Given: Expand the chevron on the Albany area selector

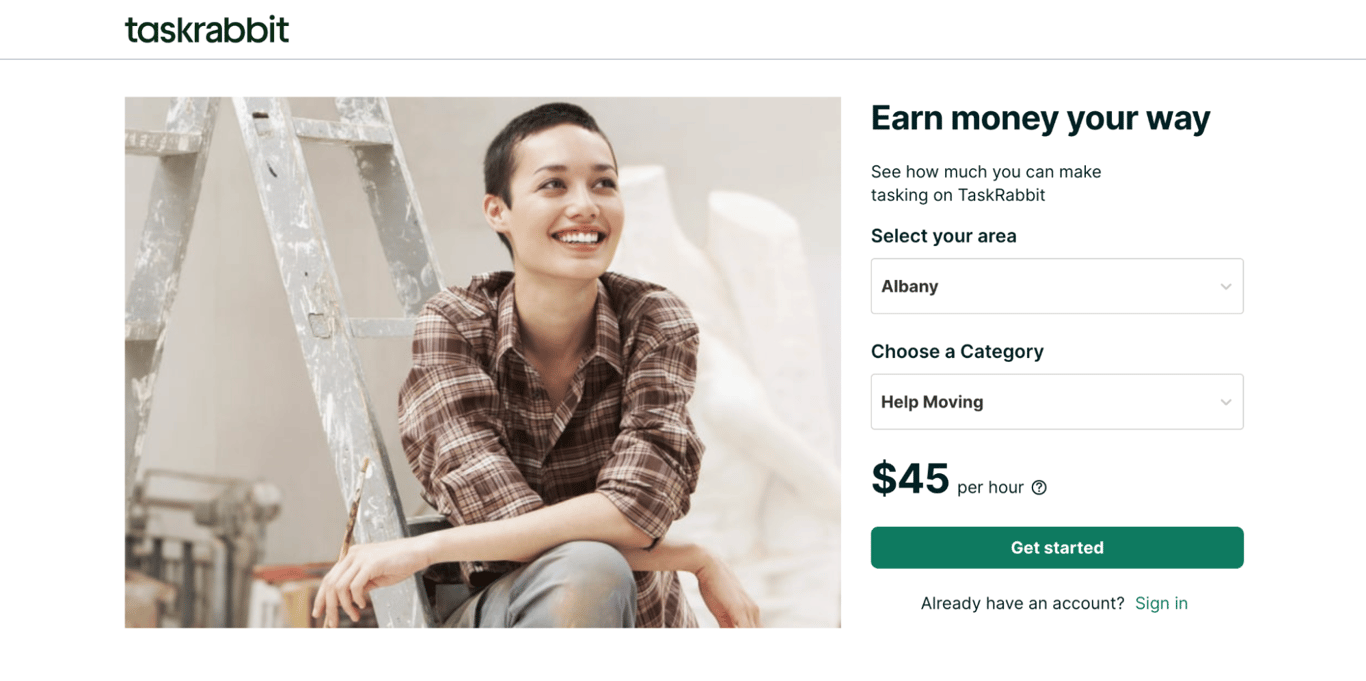Looking at the screenshot, I should pyautogui.click(x=1226, y=286).
